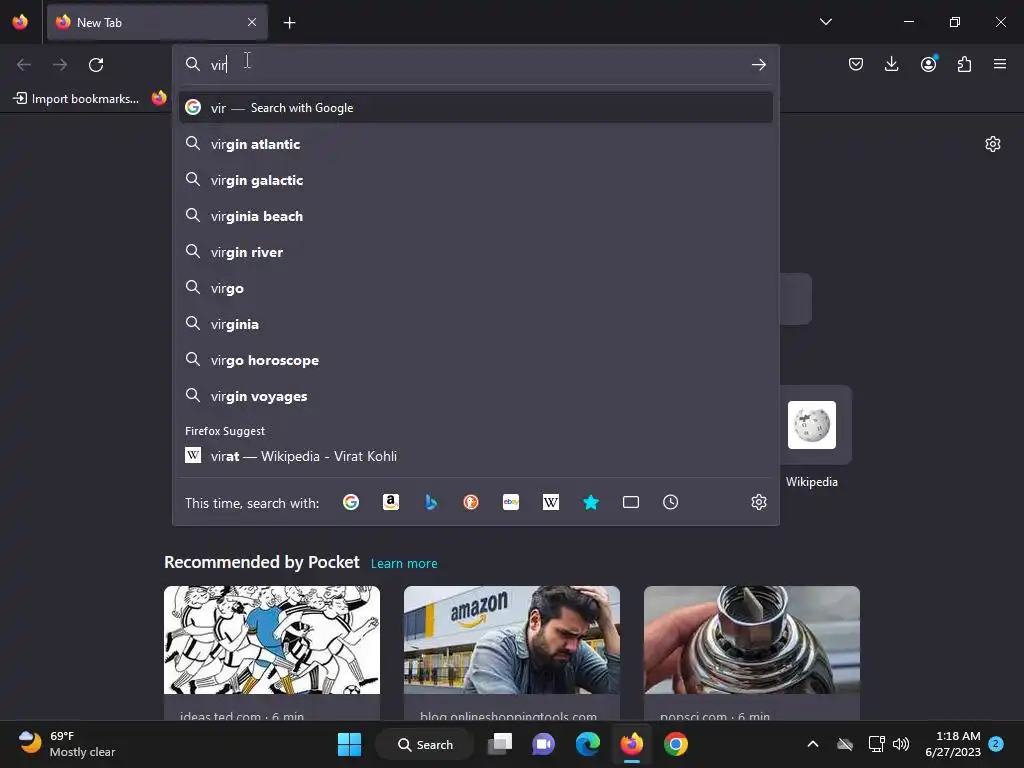Click into the address bar text field

click(477, 65)
